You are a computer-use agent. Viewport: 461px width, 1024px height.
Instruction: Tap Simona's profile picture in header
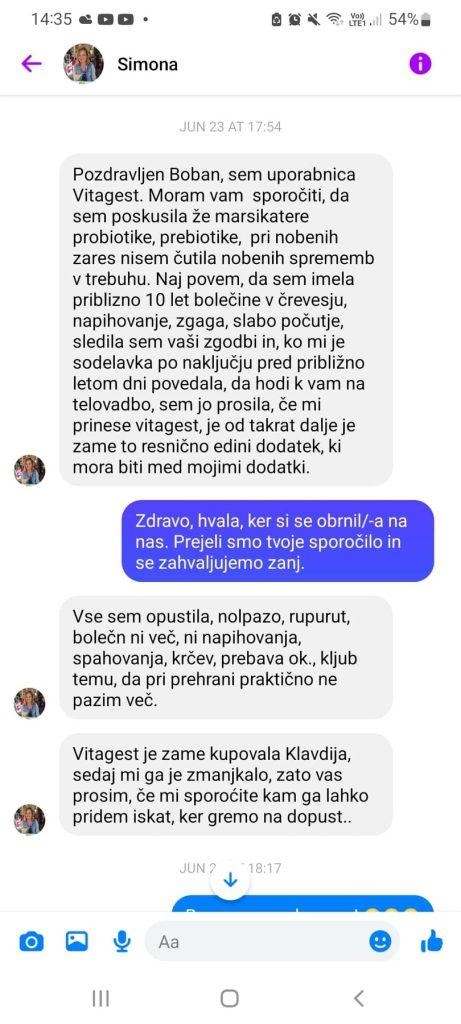tap(83, 63)
